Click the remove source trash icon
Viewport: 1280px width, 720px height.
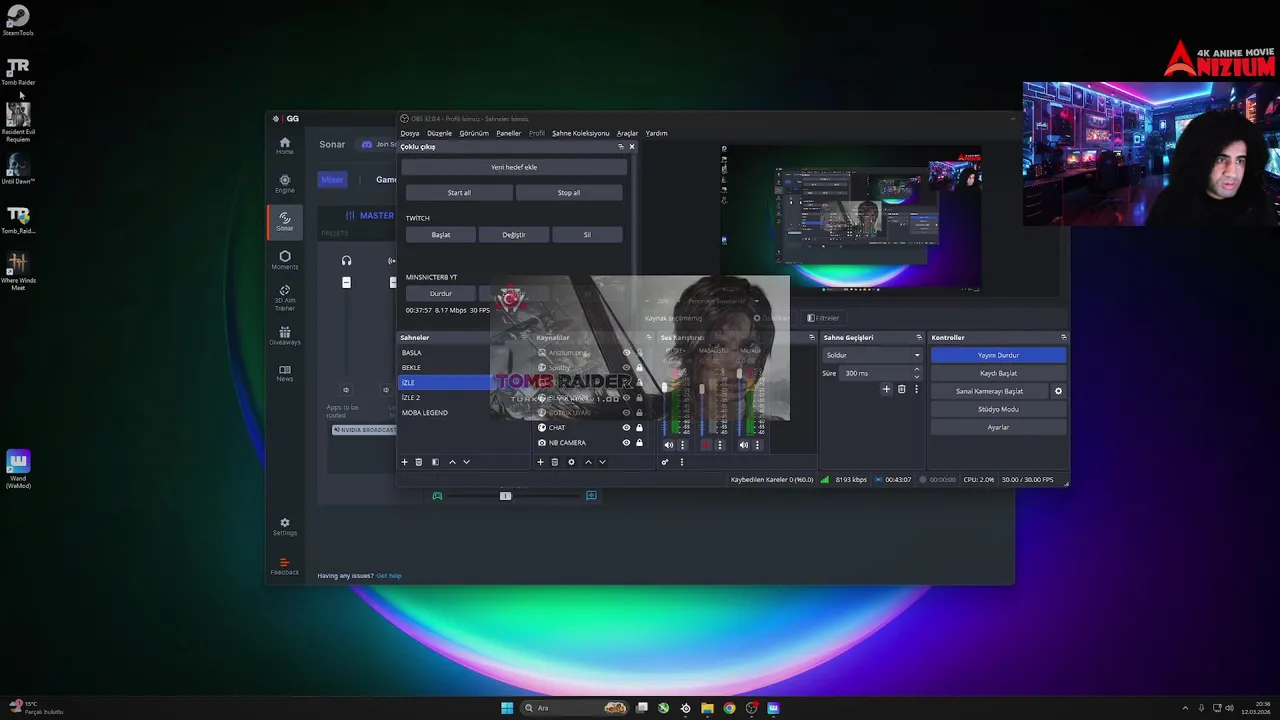tap(555, 462)
